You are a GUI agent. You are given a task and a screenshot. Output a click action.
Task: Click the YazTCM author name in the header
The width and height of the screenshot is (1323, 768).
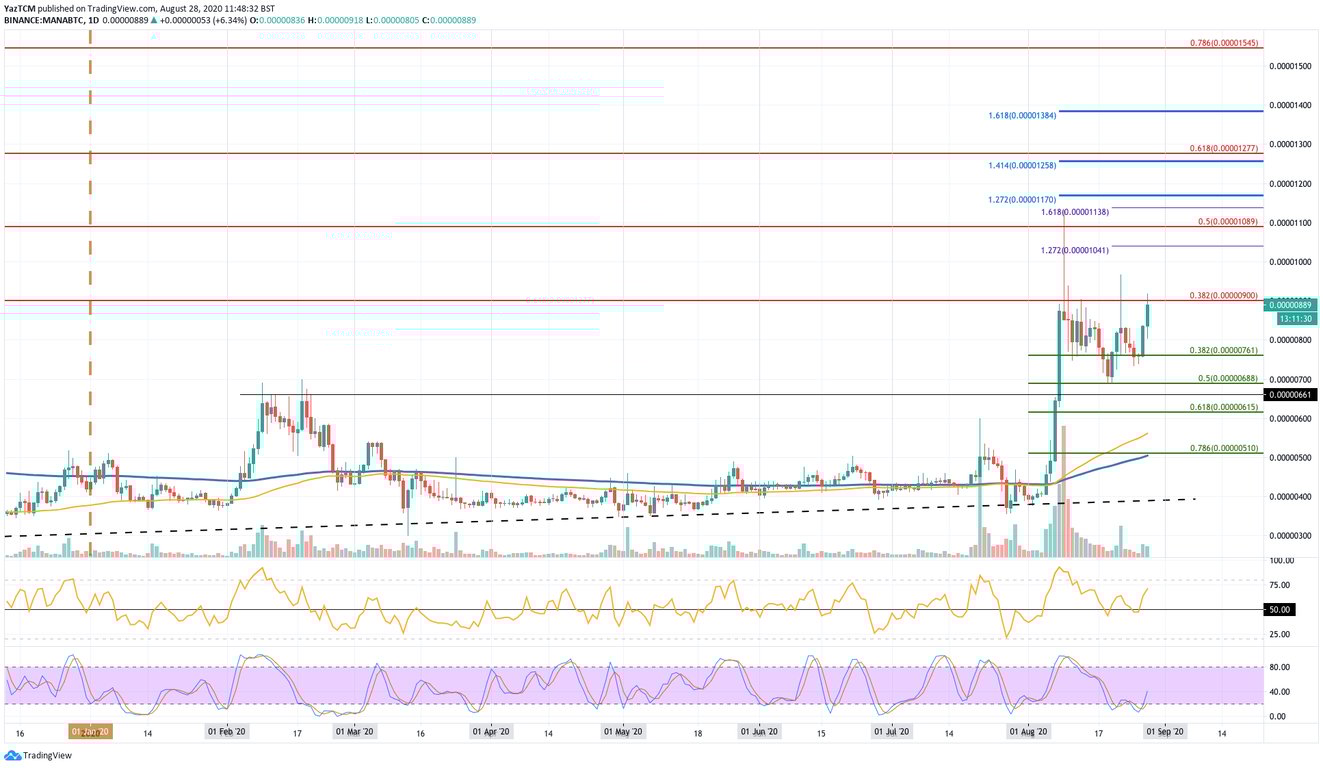click(21, 7)
